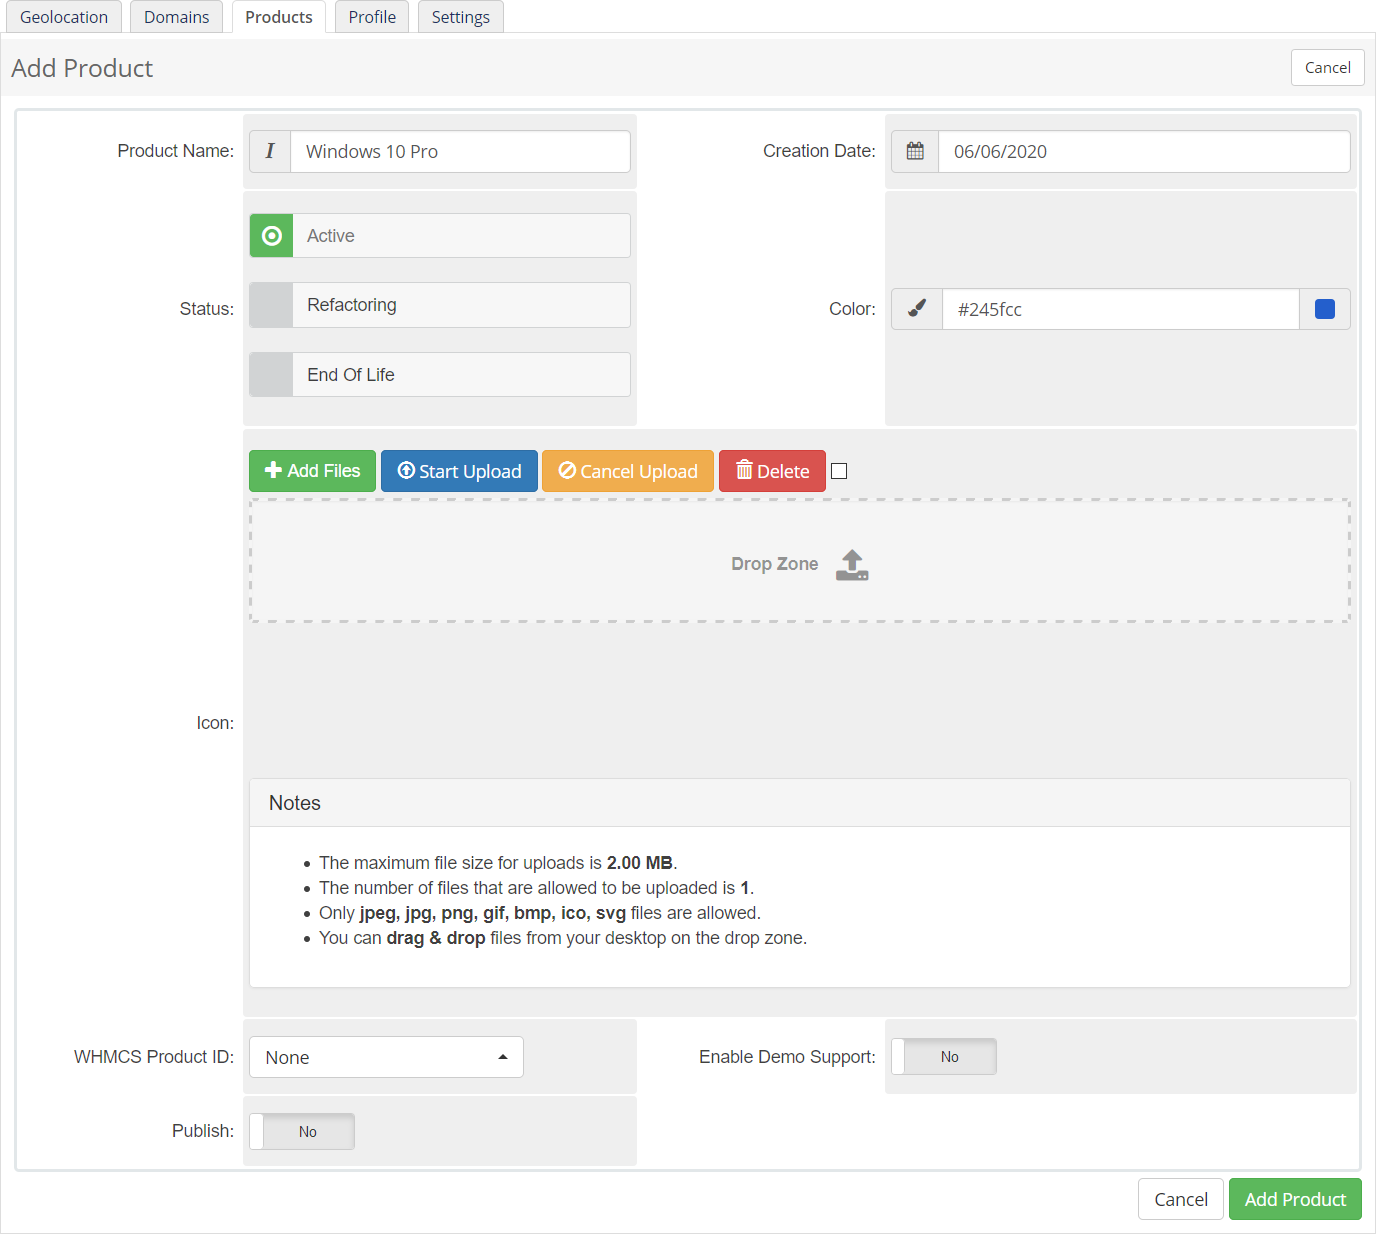Click the '2.00 MB' maximum file size text
The image size is (1376, 1234).
[x=640, y=863]
